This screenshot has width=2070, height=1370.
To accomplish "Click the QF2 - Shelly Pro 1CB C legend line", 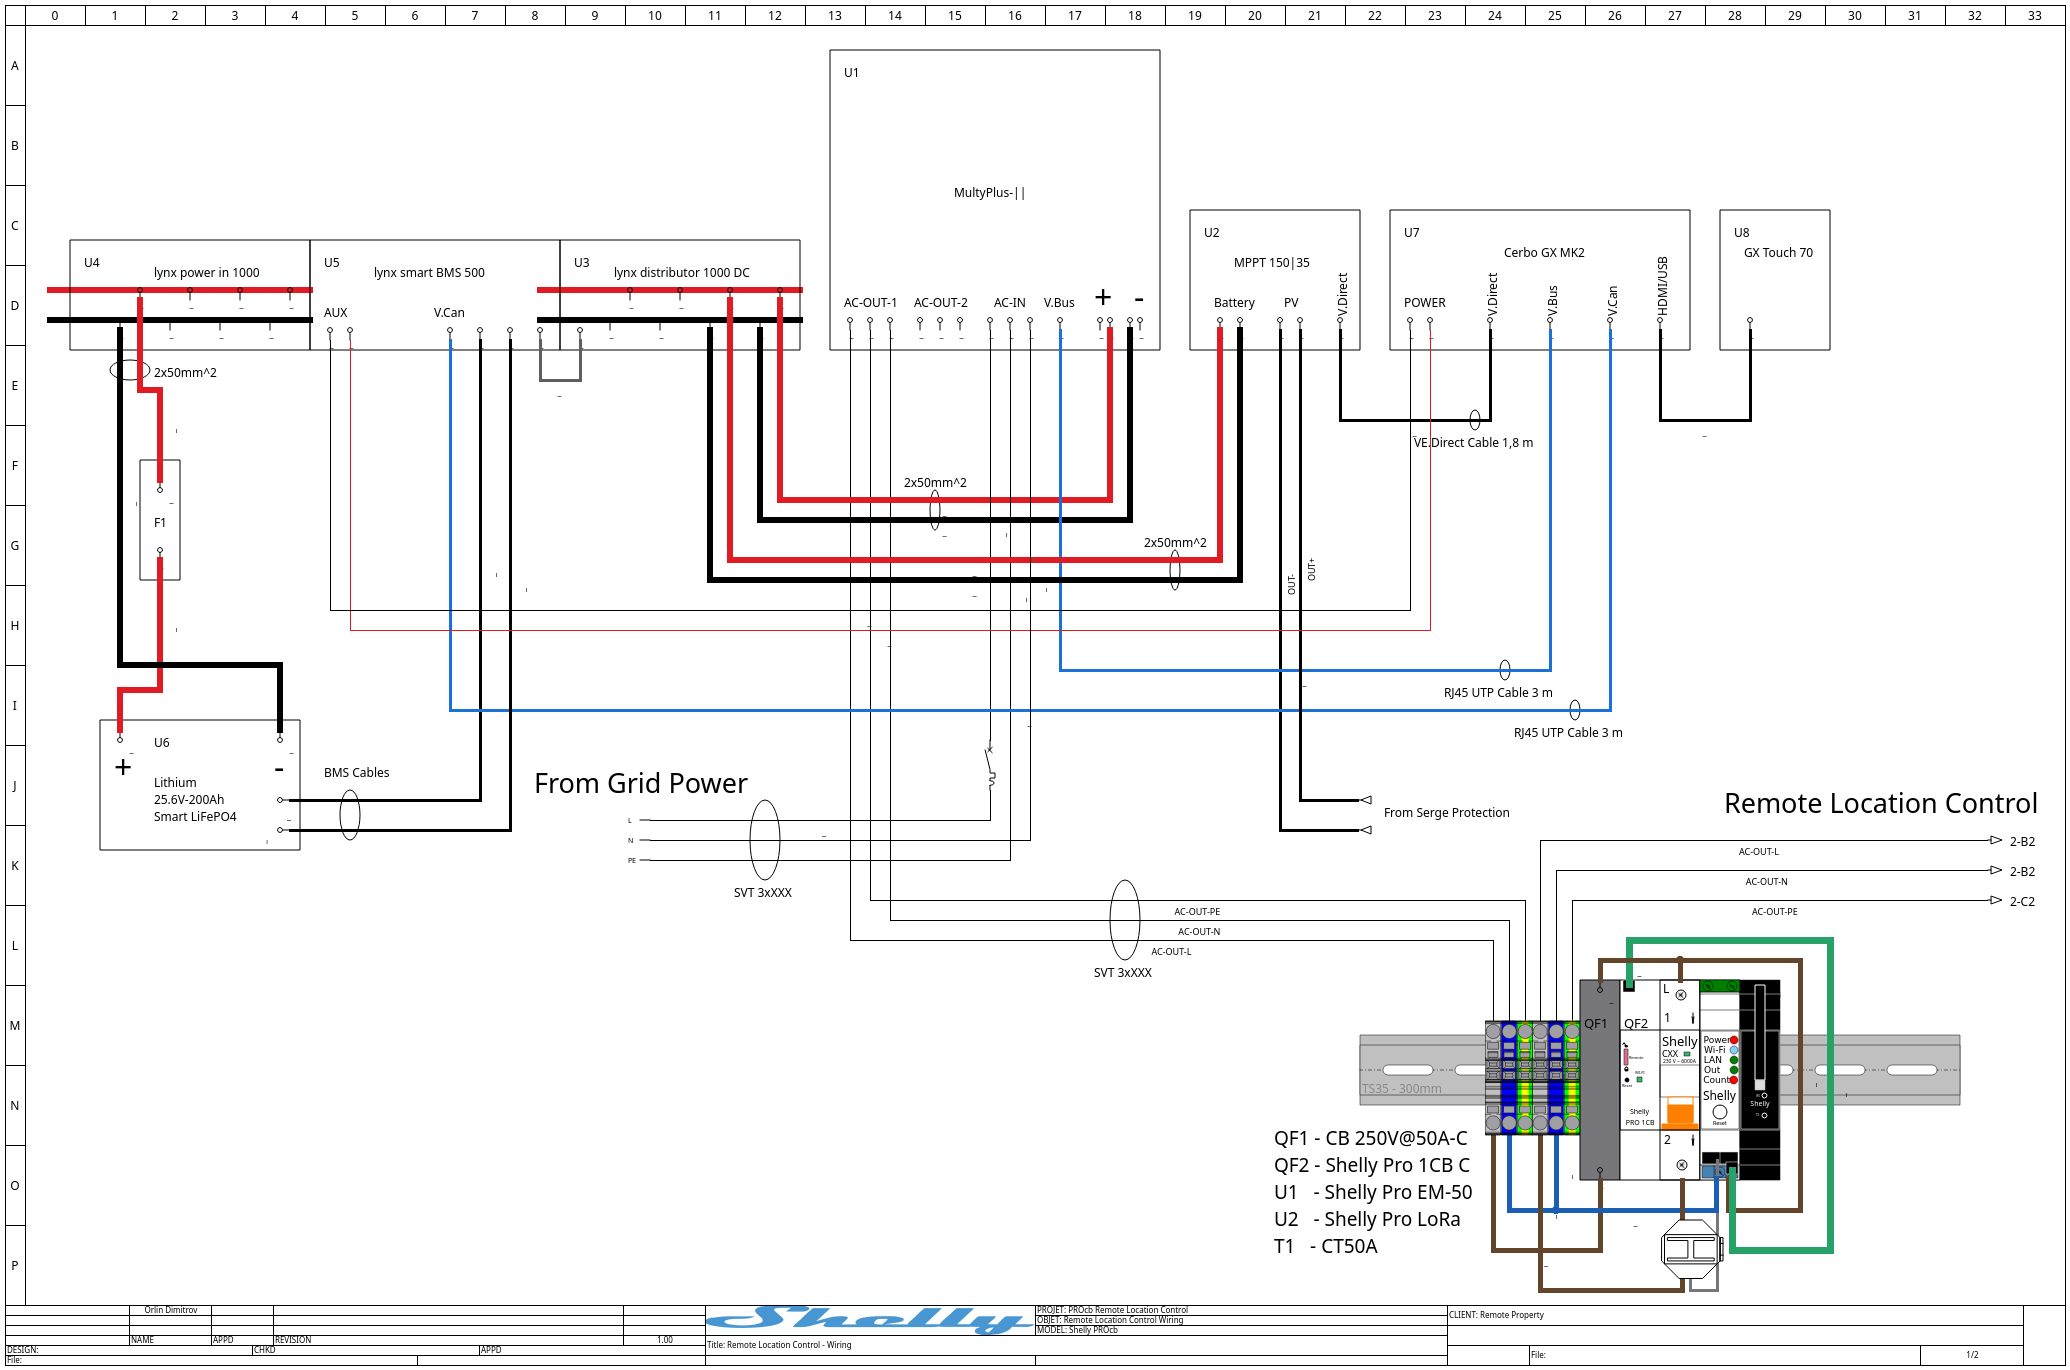I will coord(1371,1165).
